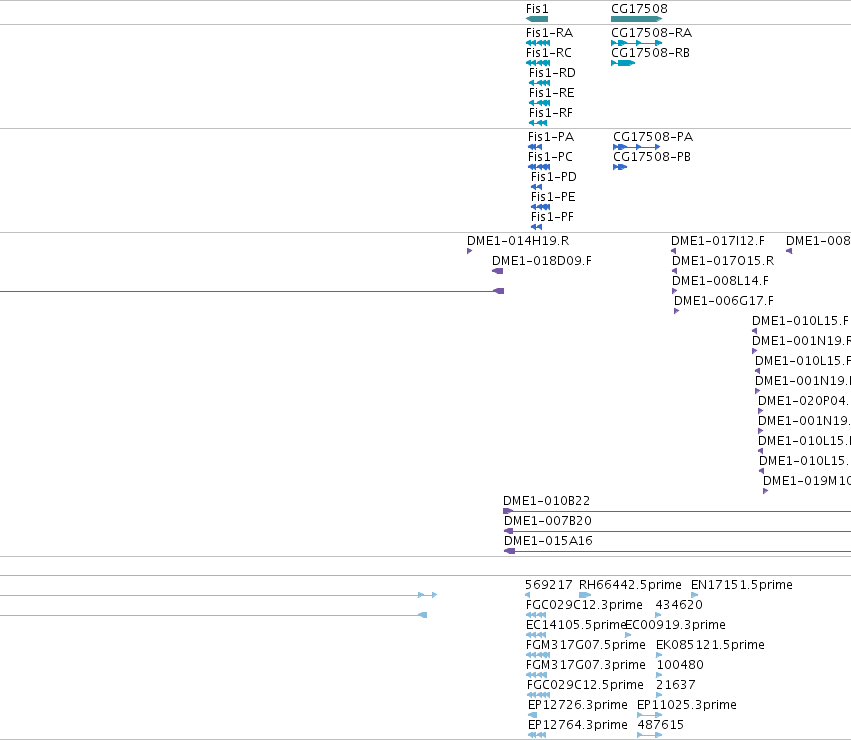Open transcript Fis1-RA
The width and height of the screenshot is (851, 740).
pyautogui.click(x=549, y=33)
